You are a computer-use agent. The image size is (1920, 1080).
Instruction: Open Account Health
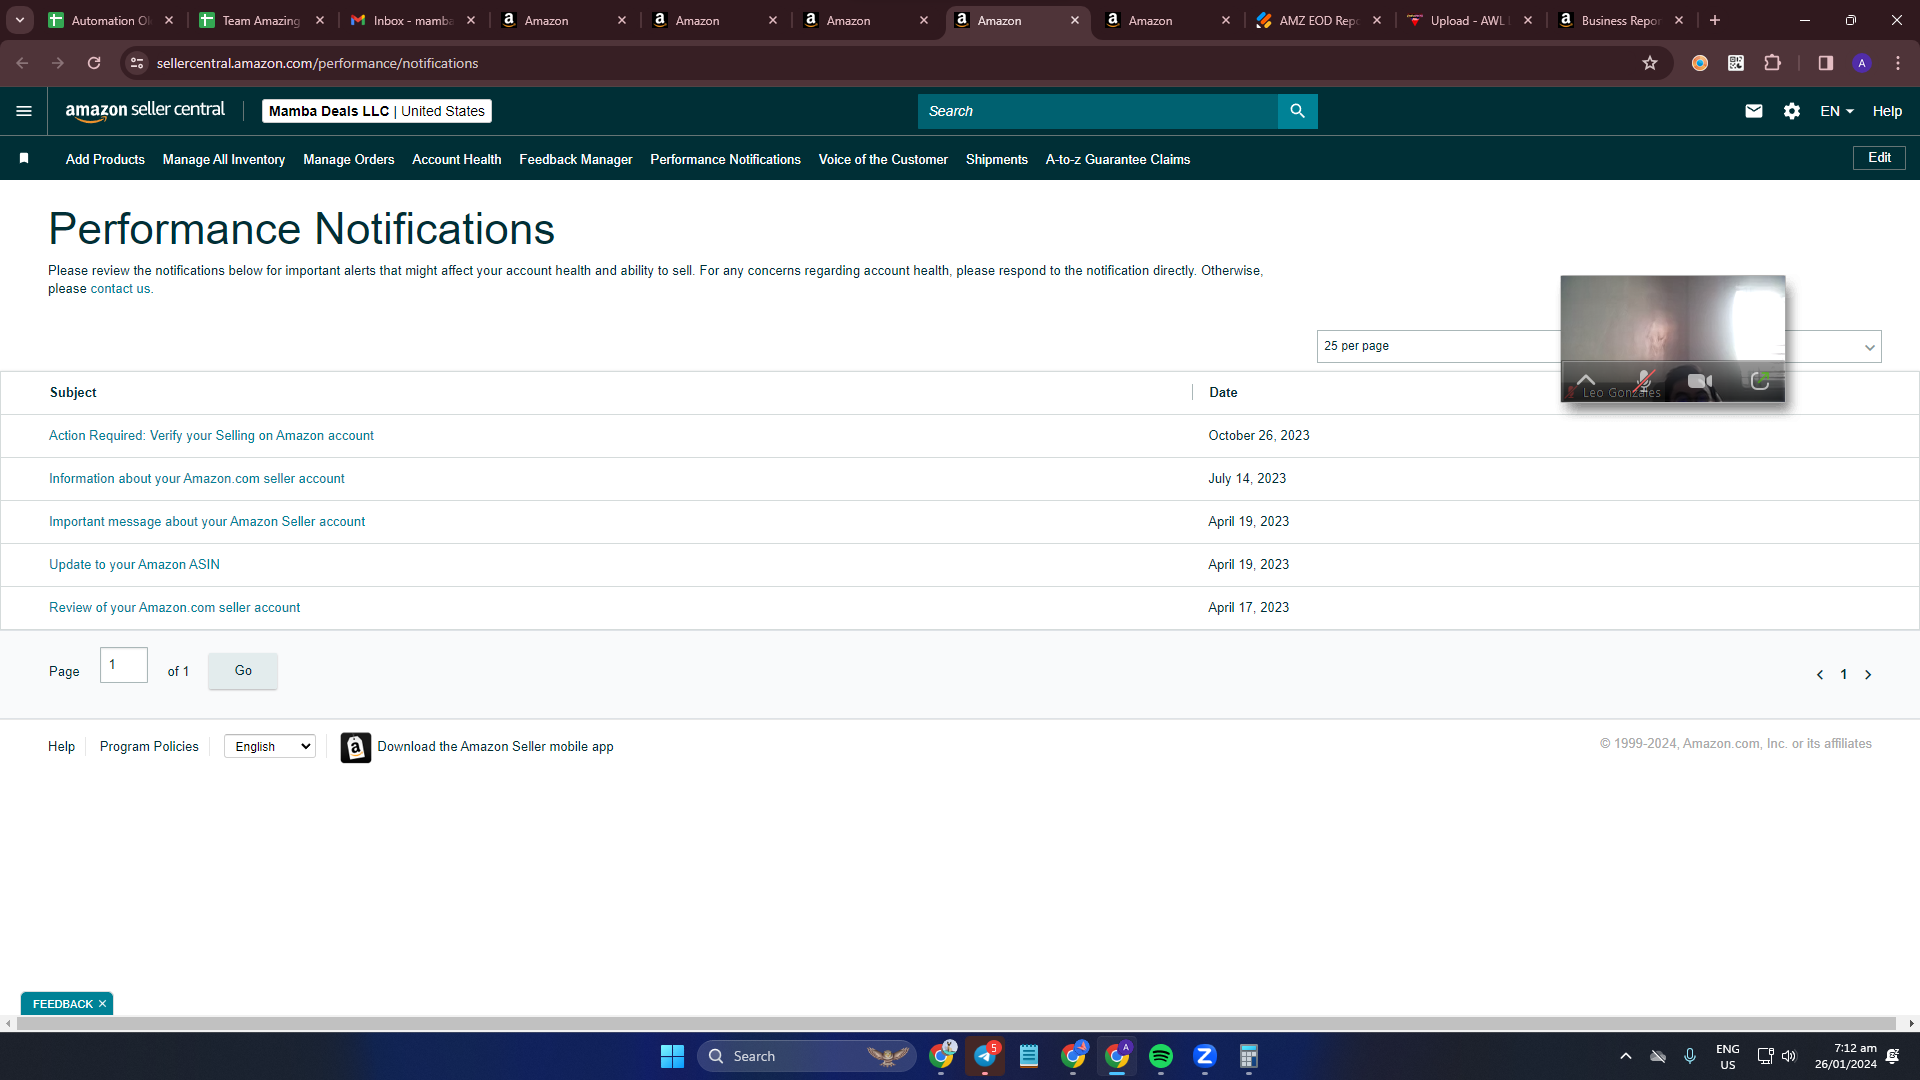tap(457, 159)
